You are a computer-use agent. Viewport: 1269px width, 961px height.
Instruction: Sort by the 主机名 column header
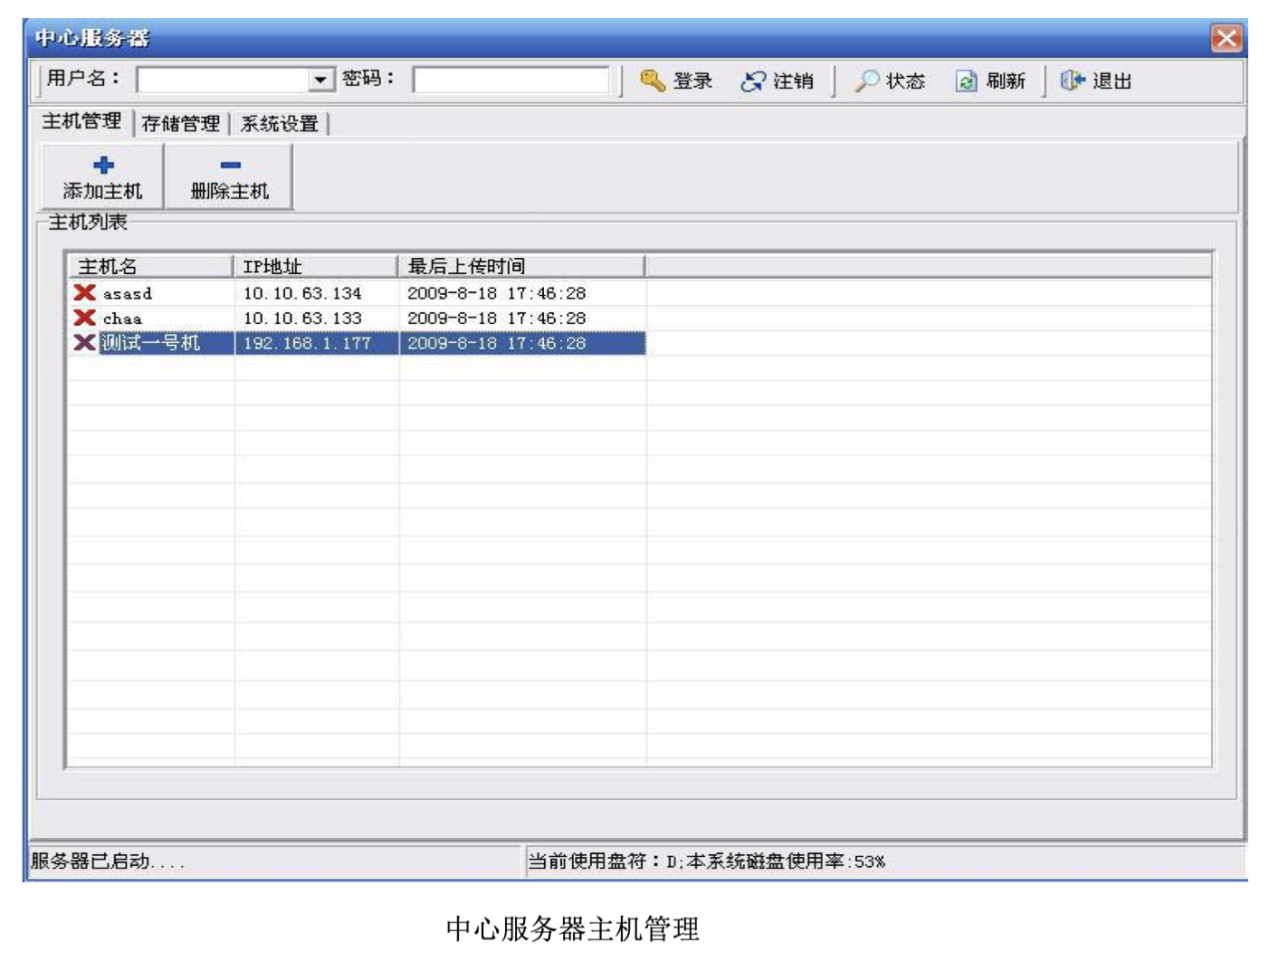tap(150, 266)
